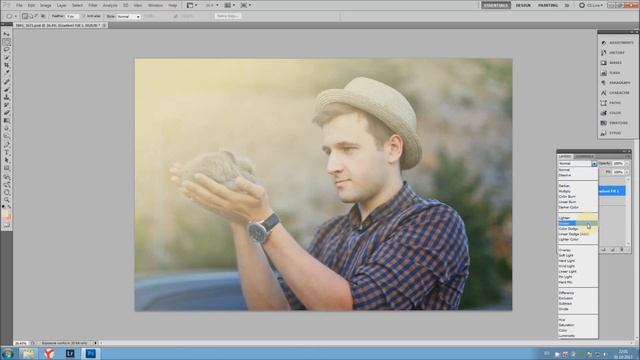
Task: Open the Arrange Documents dropdown
Action: point(230,5)
